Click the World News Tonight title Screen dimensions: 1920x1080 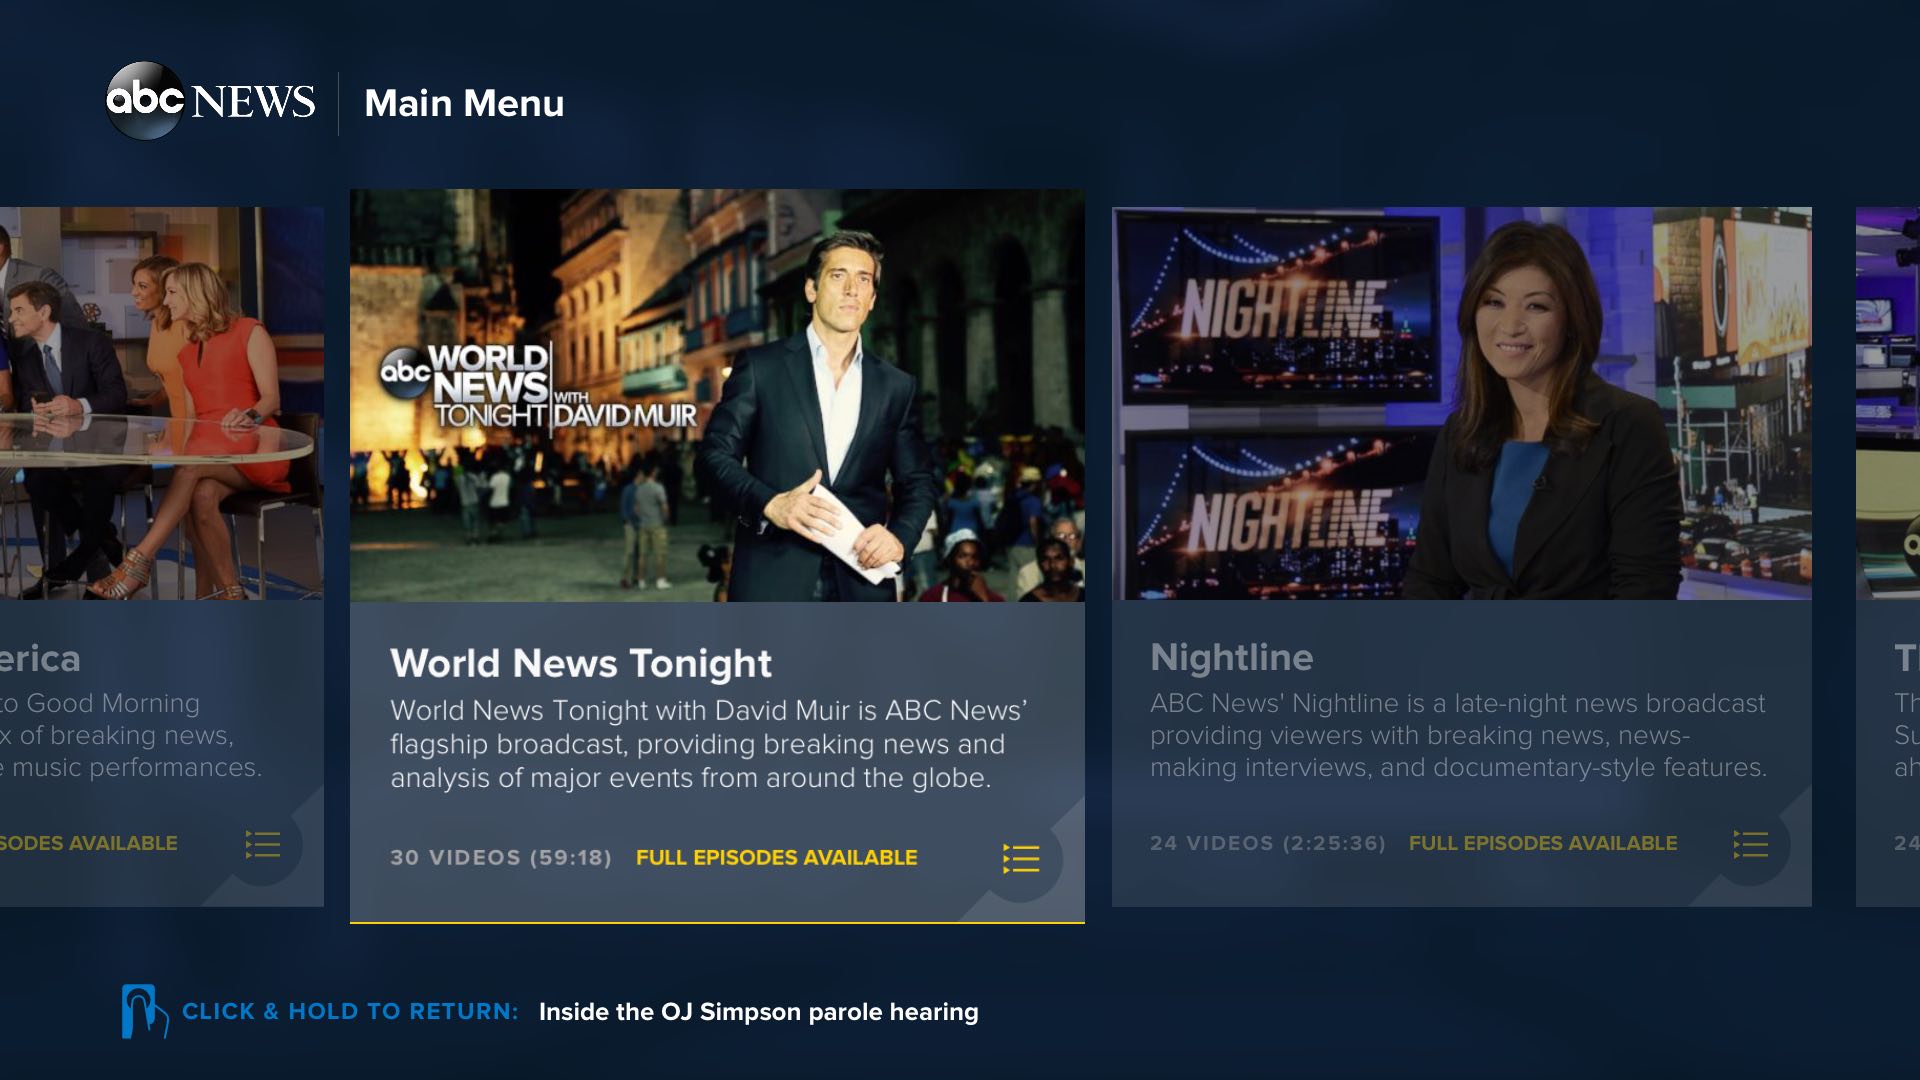pyautogui.click(x=581, y=662)
